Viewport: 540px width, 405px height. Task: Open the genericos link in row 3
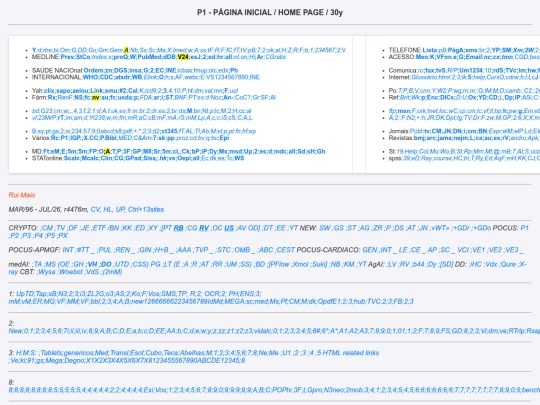(x=78, y=353)
